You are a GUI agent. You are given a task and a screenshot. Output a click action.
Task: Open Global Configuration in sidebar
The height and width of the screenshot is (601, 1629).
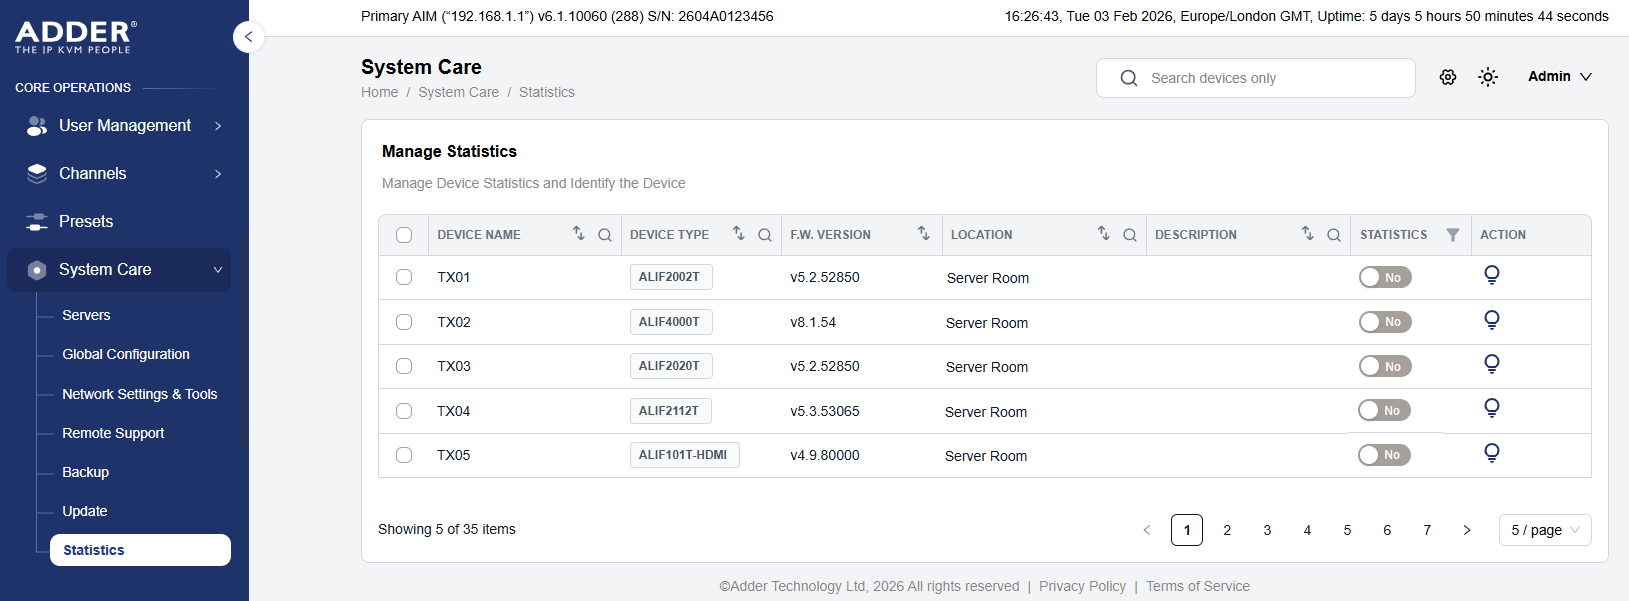click(126, 354)
